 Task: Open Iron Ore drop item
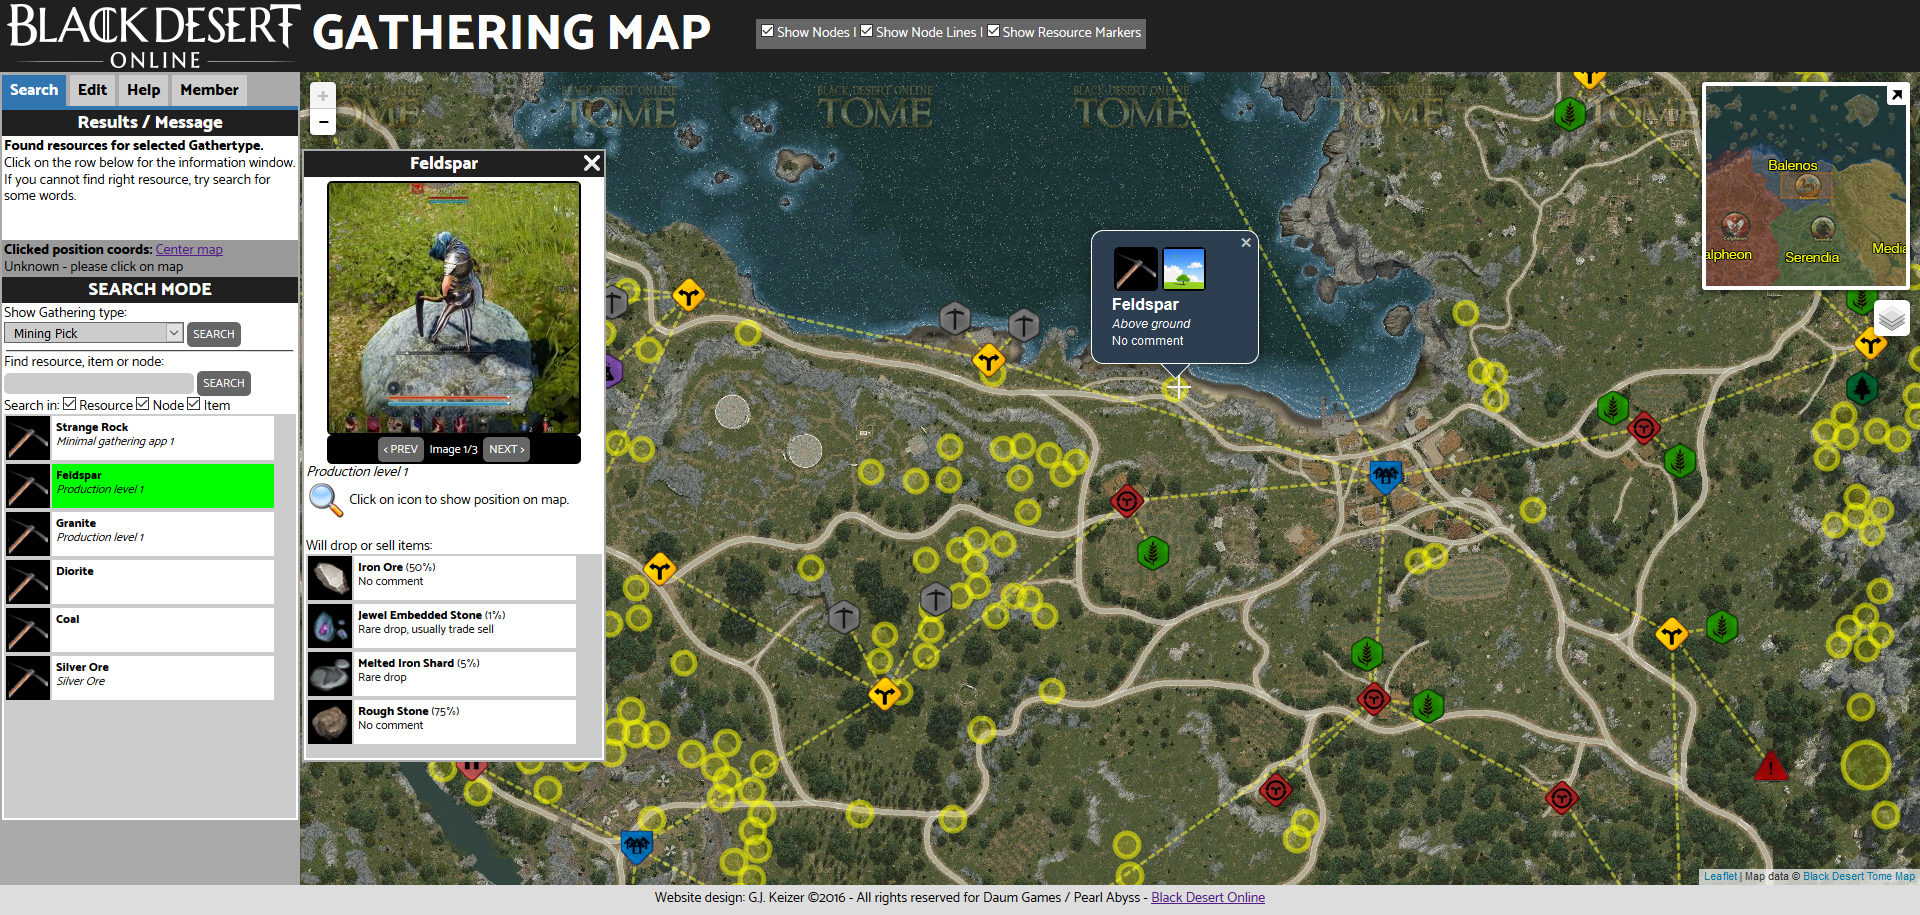442,577
